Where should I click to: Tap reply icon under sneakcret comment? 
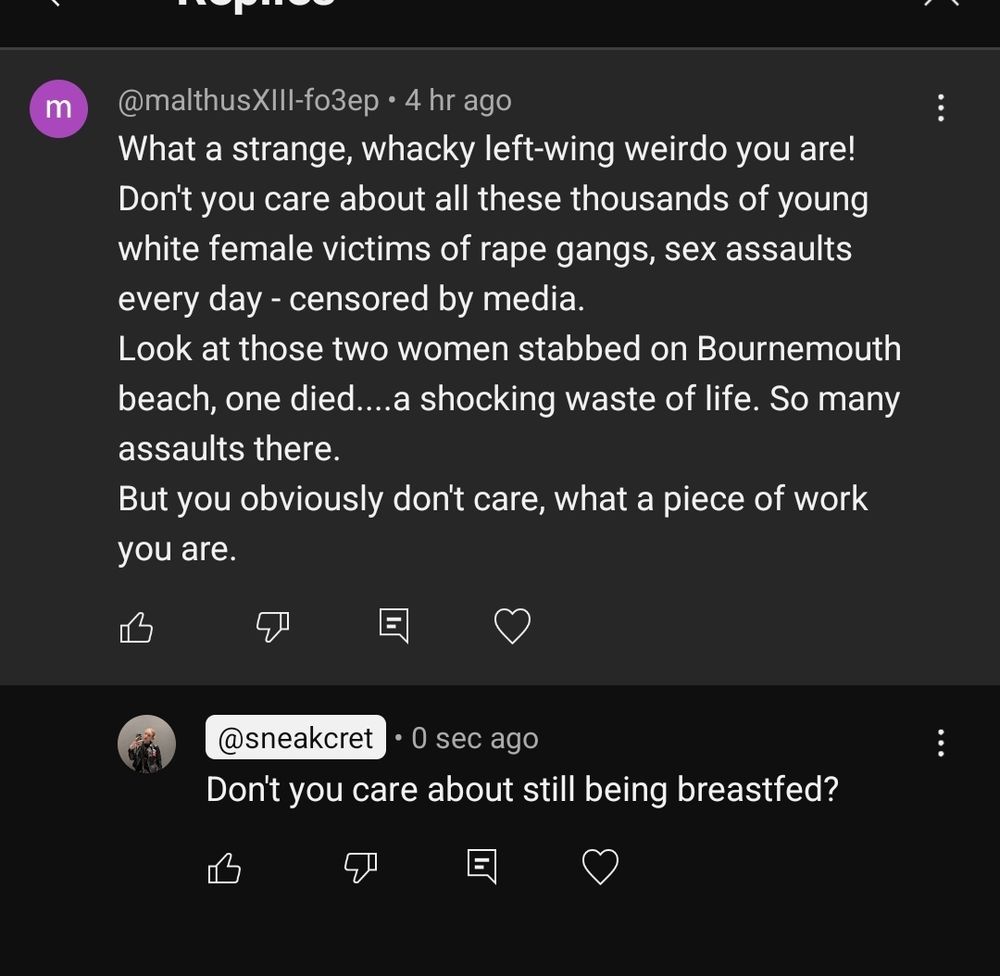click(x=482, y=867)
